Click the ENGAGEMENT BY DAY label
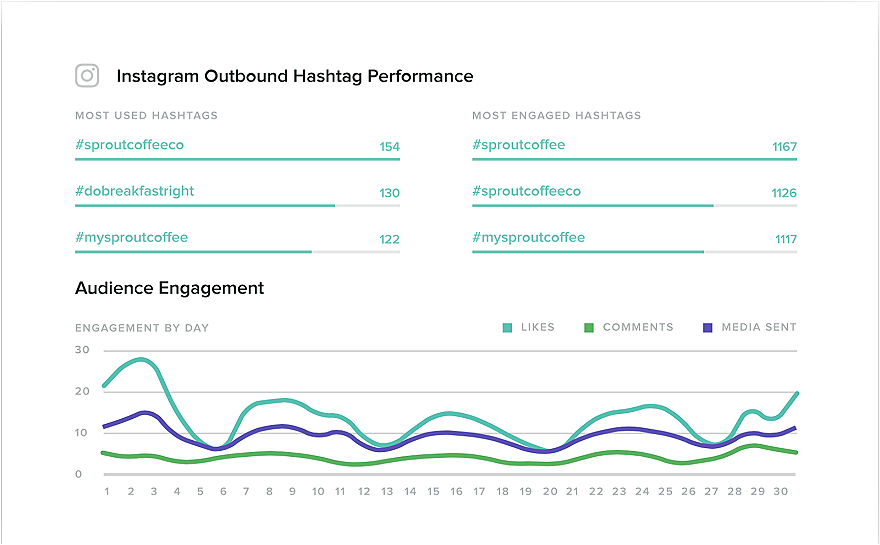Viewport: 880px width, 545px height. pos(142,328)
